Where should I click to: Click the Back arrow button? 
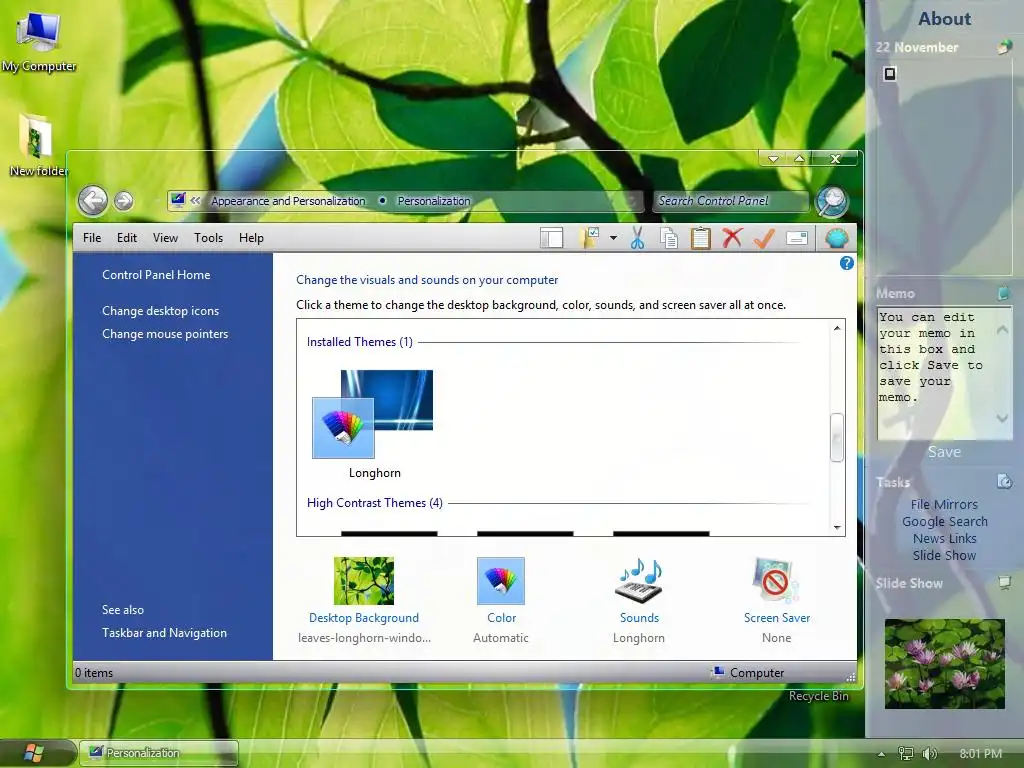(x=93, y=200)
